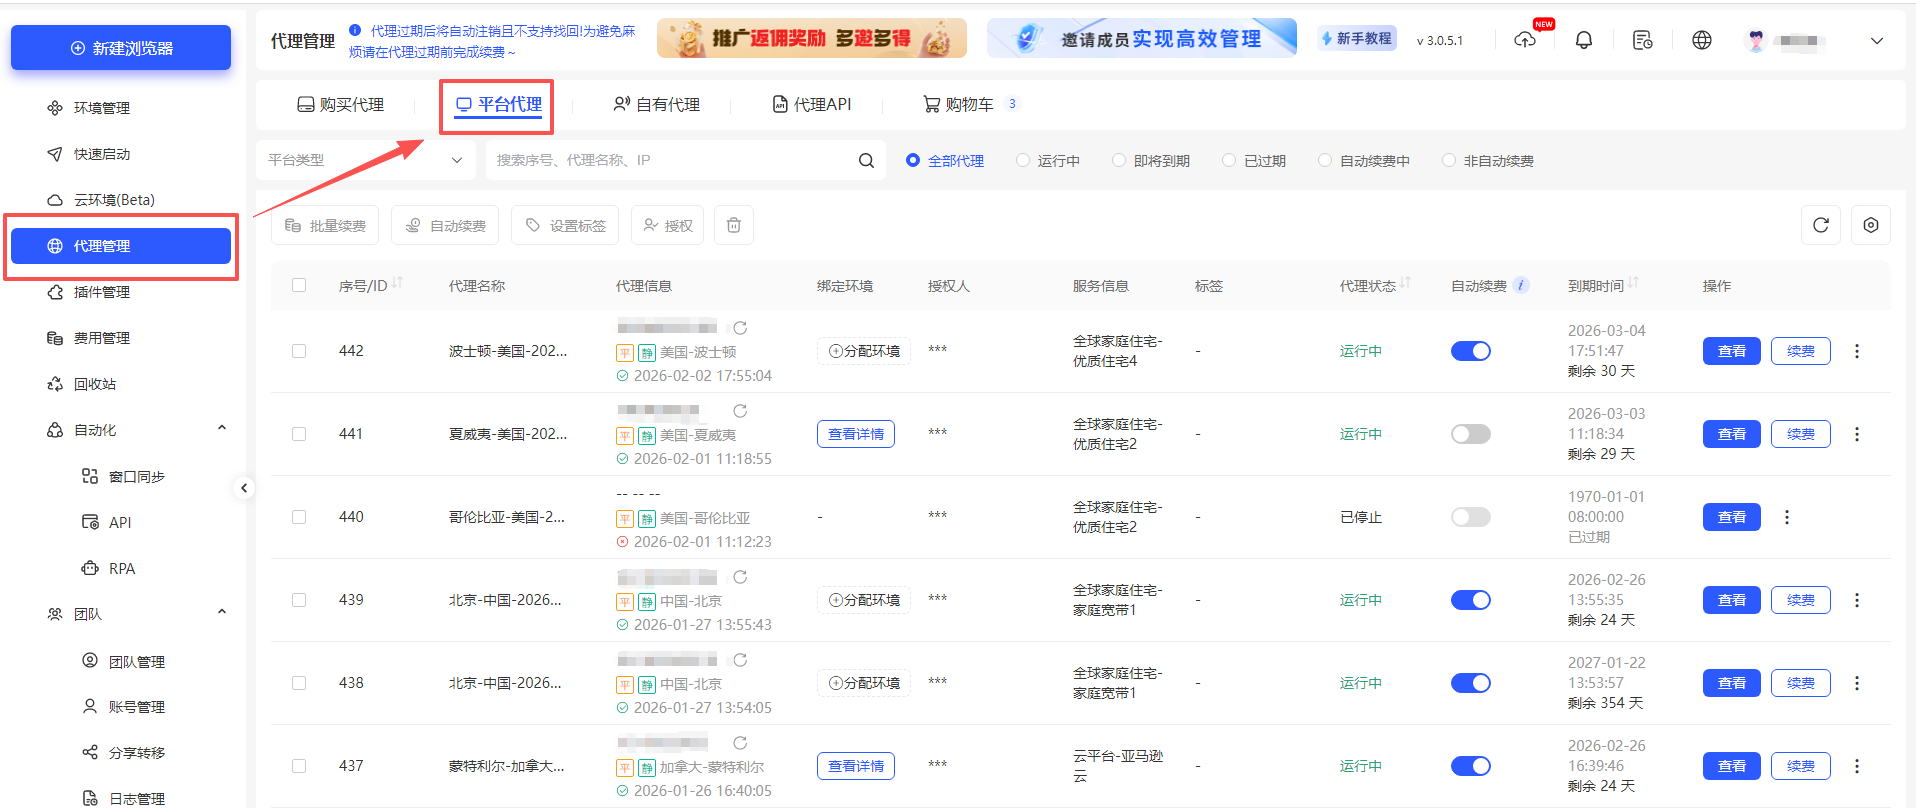The image size is (1916, 808).
Task: Switch to the 平台代理 tab
Action: [x=499, y=104]
